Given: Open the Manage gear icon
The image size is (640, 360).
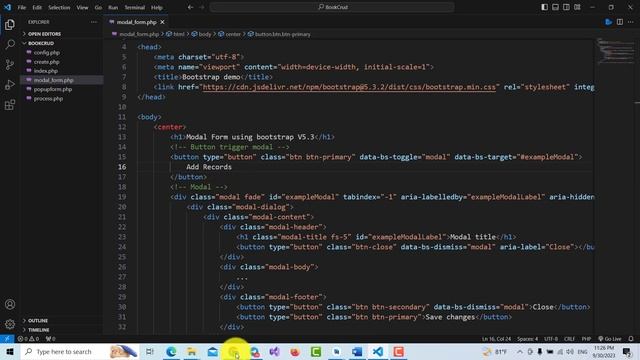Looking at the screenshot, I should click(x=10, y=324).
